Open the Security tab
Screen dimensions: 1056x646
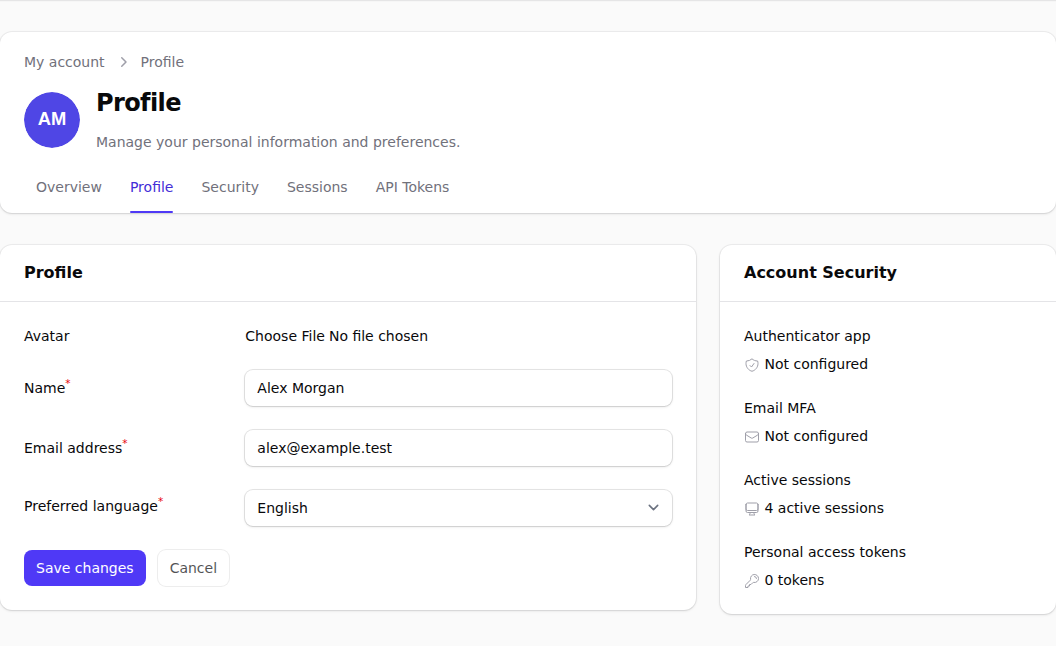click(x=230, y=187)
